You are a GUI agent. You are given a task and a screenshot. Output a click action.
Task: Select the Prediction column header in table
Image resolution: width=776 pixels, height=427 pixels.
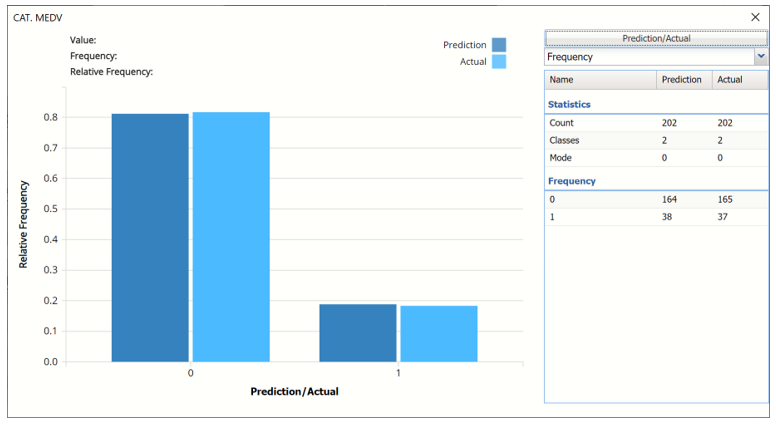[683, 79]
